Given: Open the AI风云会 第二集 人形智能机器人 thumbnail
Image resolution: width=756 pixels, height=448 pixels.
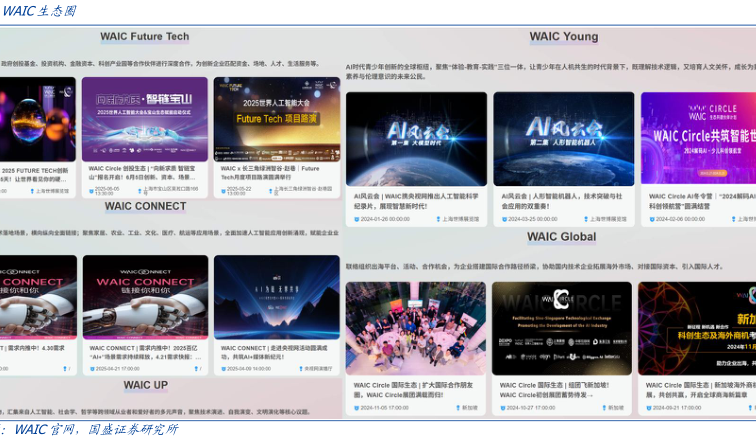Looking at the screenshot, I should point(564,139).
